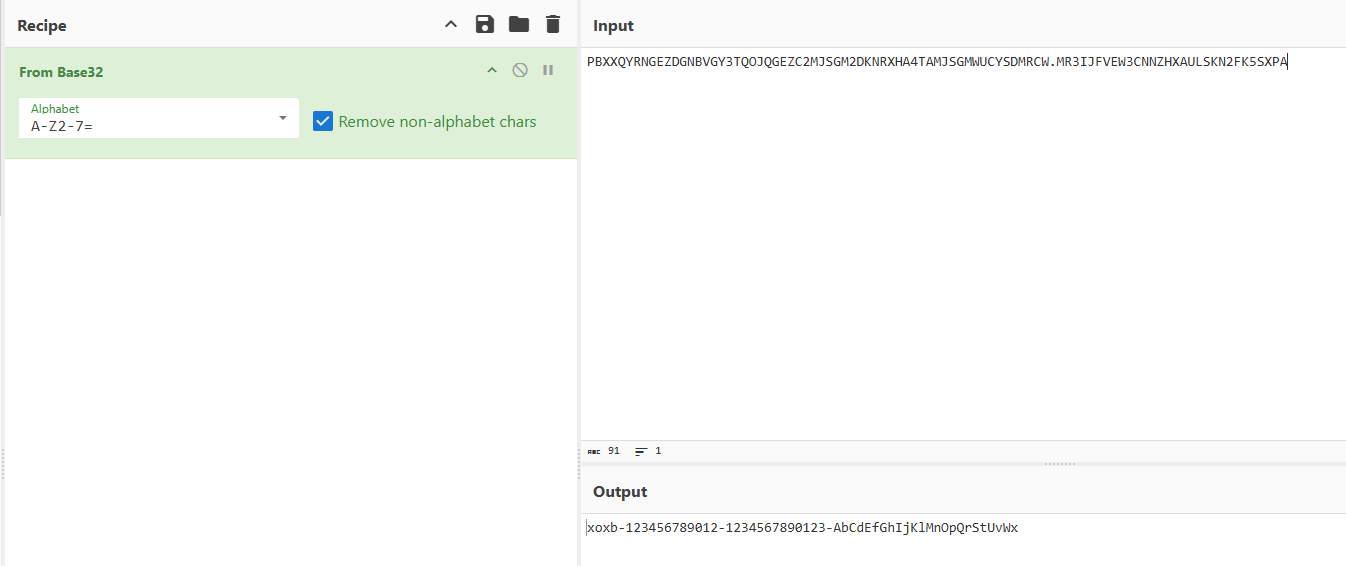Clear the recipe with trash icon
The height and width of the screenshot is (566, 1346).
click(x=552, y=25)
